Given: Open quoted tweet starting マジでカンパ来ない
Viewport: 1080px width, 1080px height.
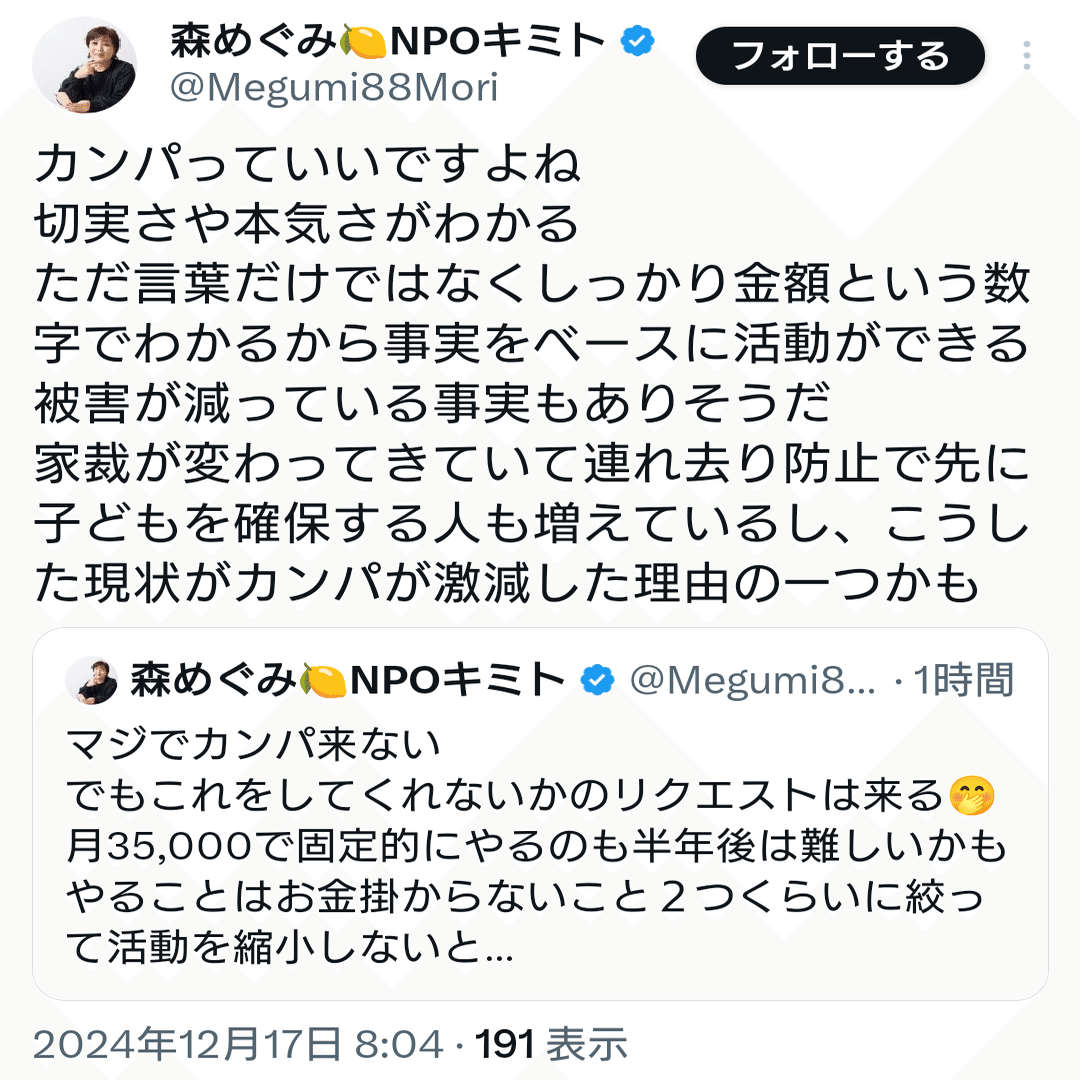Looking at the screenshot, I should 540,813.
